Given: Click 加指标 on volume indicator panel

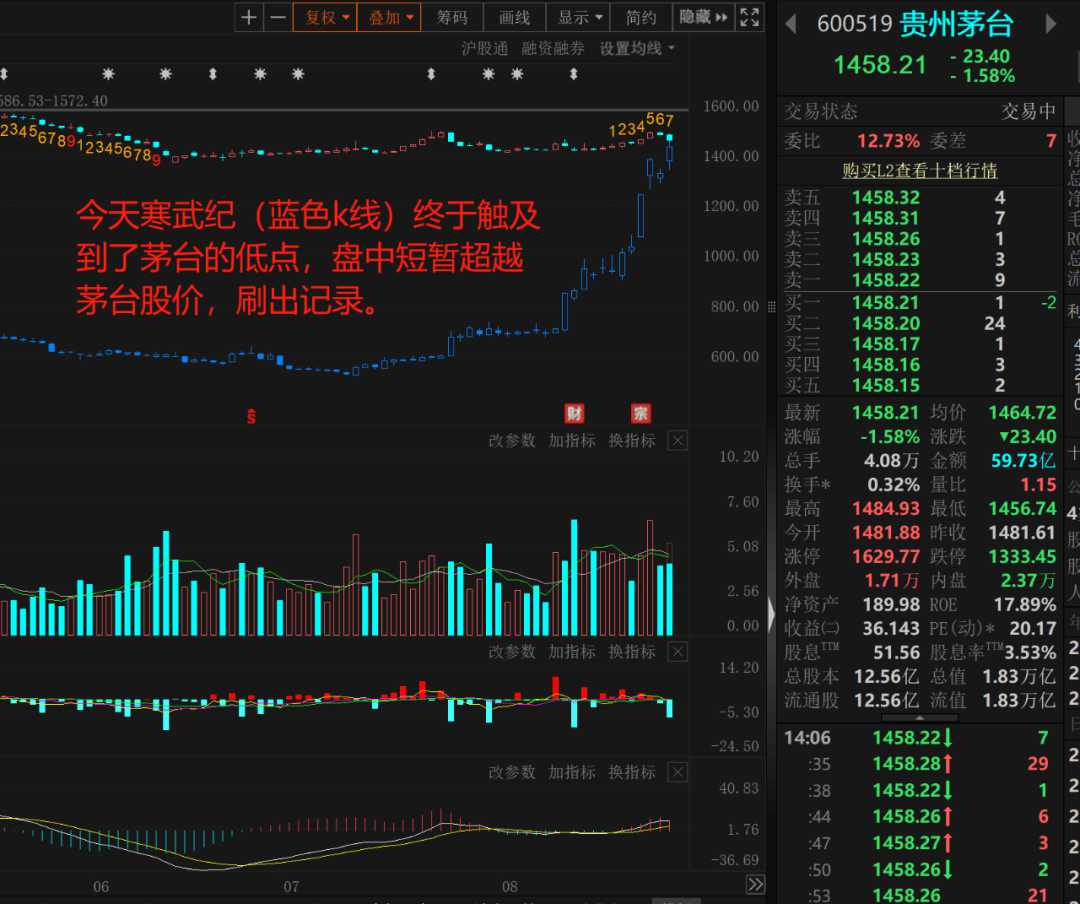Looking at the screenshot, I should point(572,441).
